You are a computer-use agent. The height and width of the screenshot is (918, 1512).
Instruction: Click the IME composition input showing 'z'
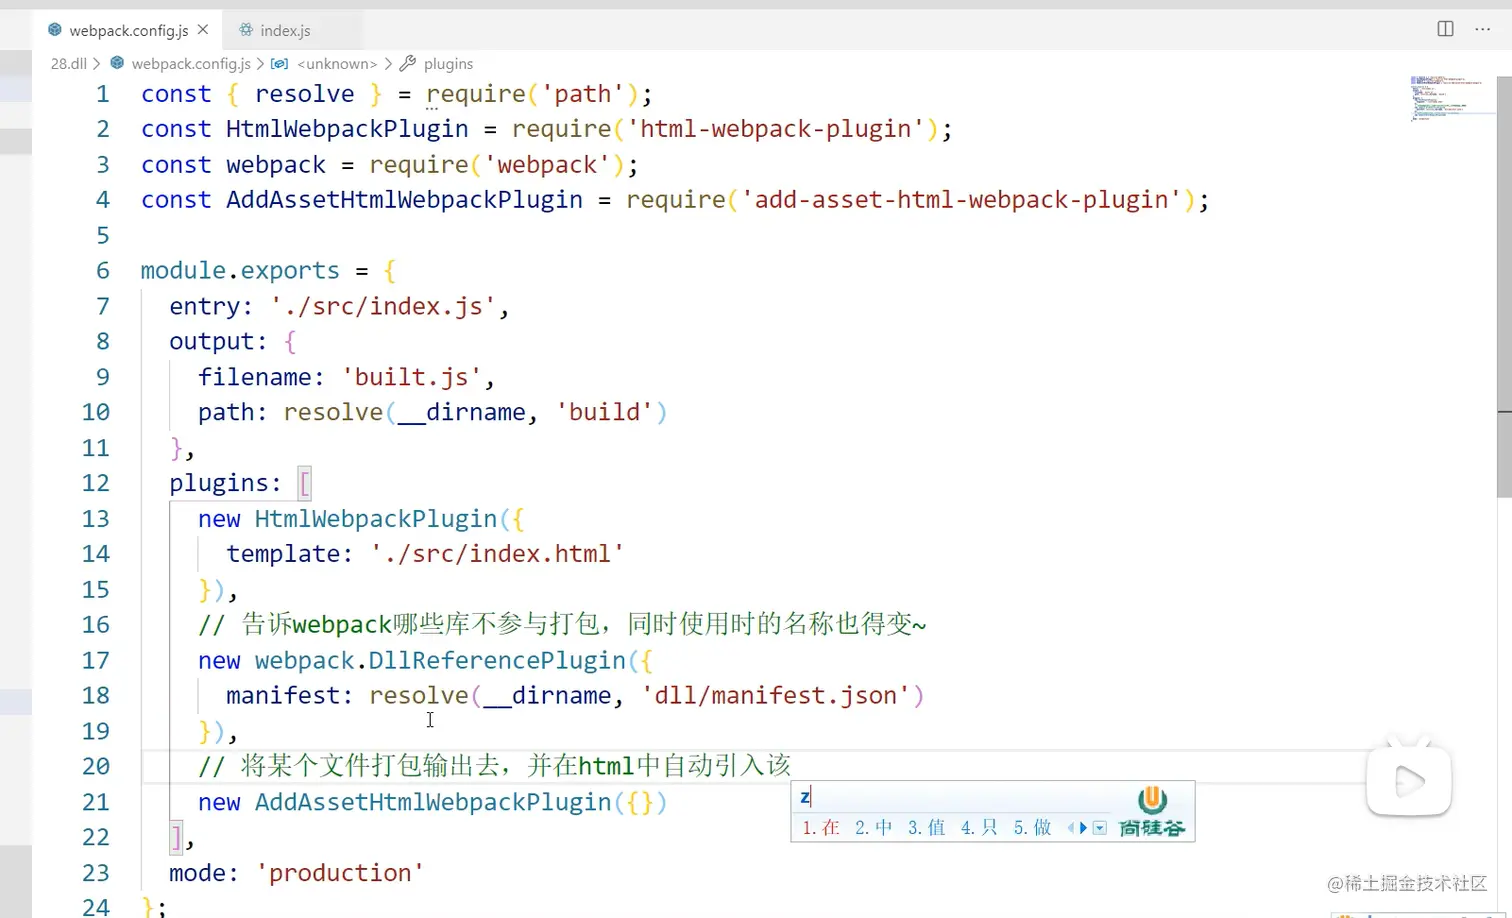(x=950, y=797)
